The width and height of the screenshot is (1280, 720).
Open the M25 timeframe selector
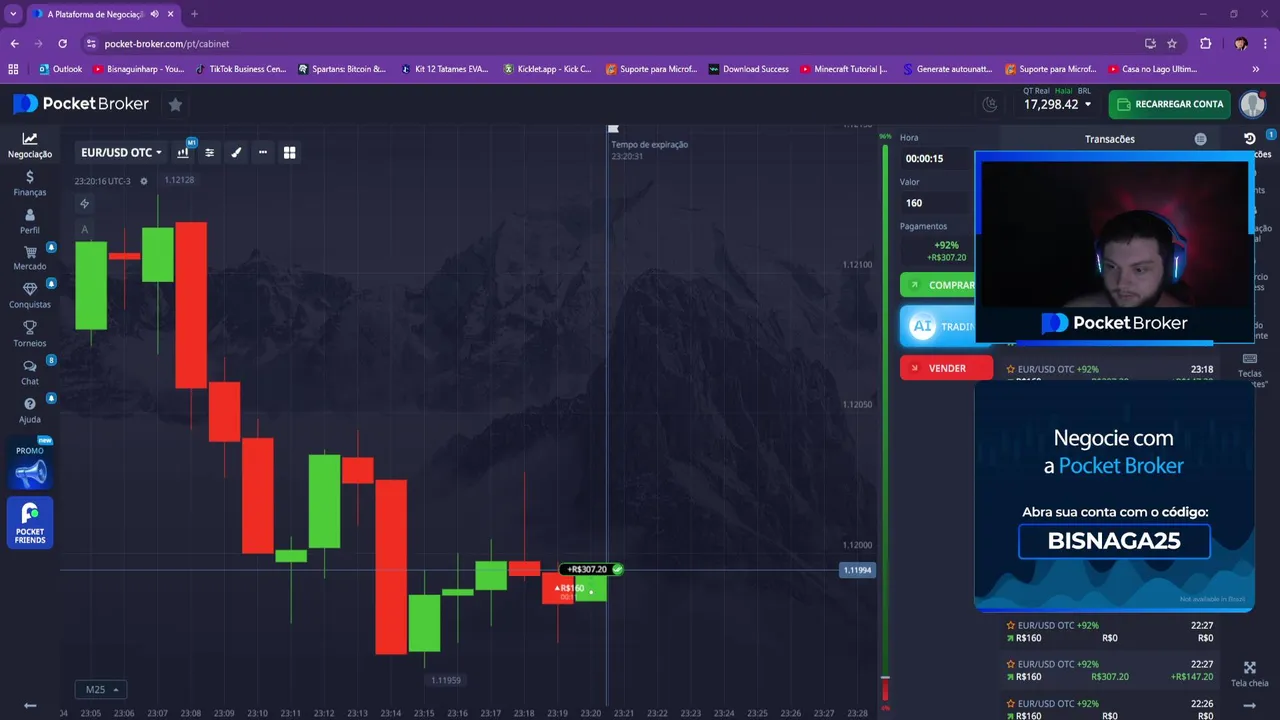coord(101,689)
